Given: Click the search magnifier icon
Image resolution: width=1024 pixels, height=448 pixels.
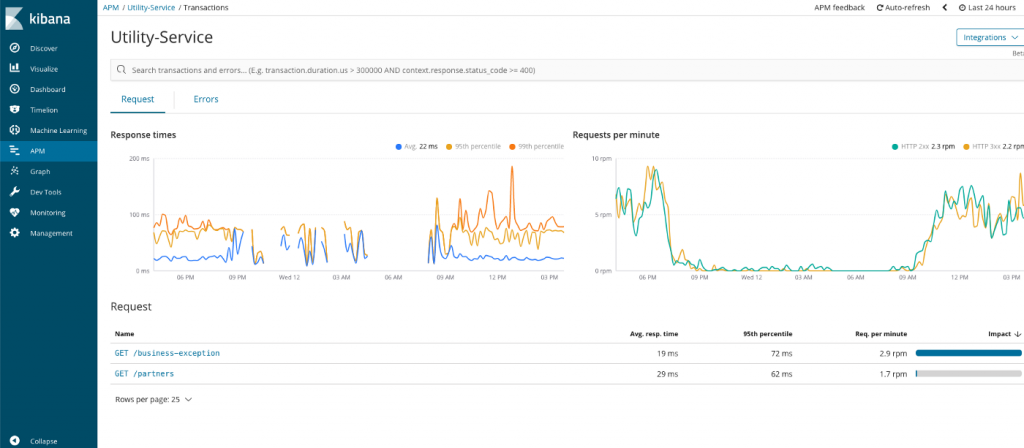Looking at the screenshot, I should [x=121, y=69].
